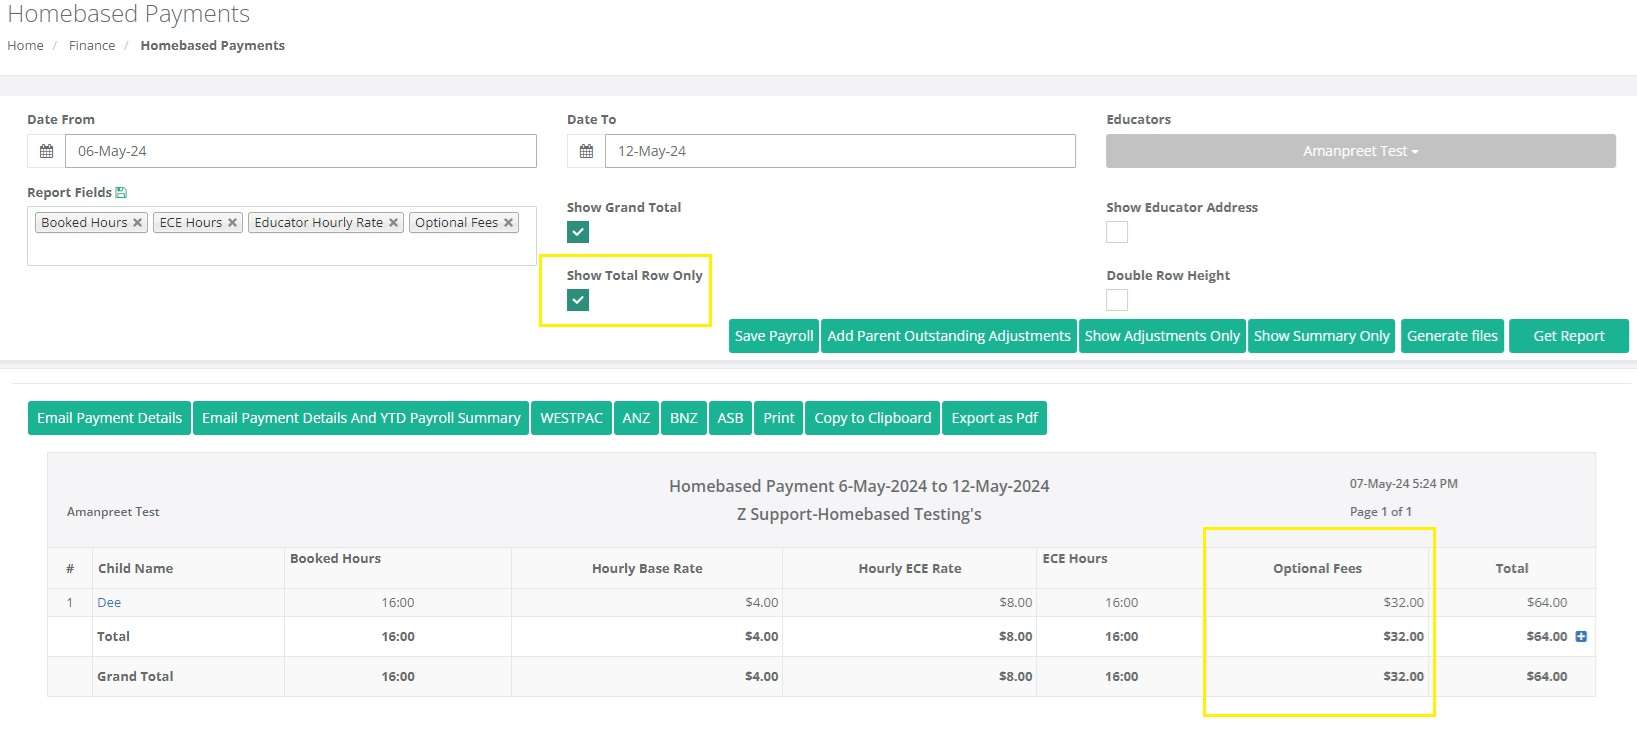Click the Grand Total row label
1637x739 pixels.
point(135,676)
